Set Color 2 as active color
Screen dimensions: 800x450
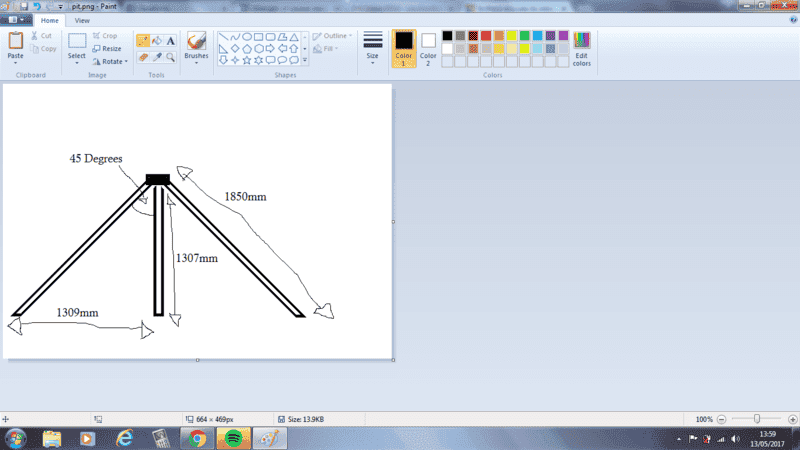[x=428, y=47]
